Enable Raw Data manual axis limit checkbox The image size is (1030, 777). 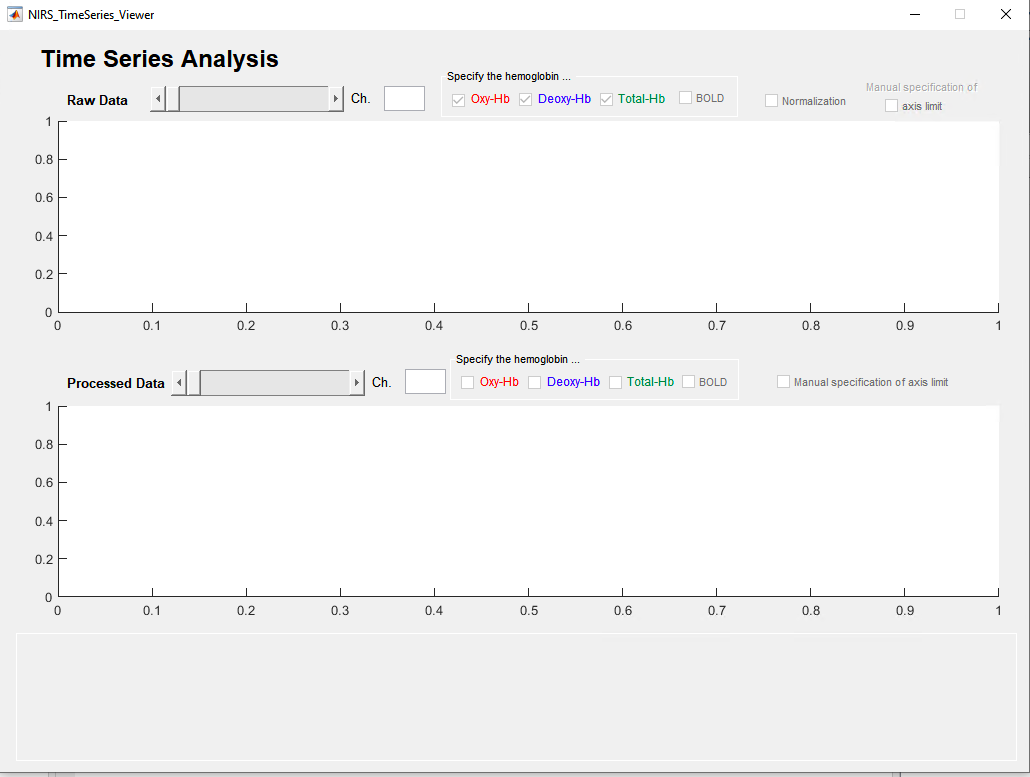pyautogui.click(x=891, y=106)
